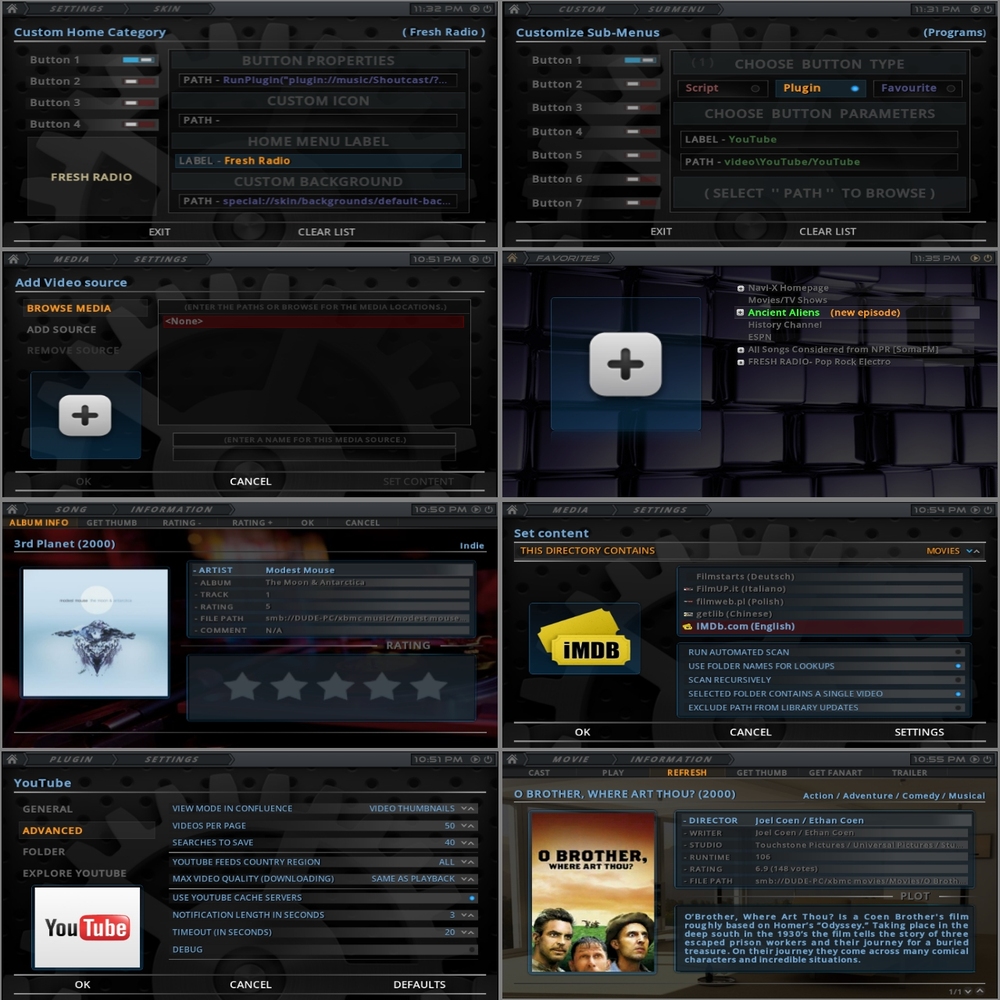Click the O Brother movie poster
Image resolution: width=1000 pixels, height=1000 pixels.
click(x=593, y=892)
